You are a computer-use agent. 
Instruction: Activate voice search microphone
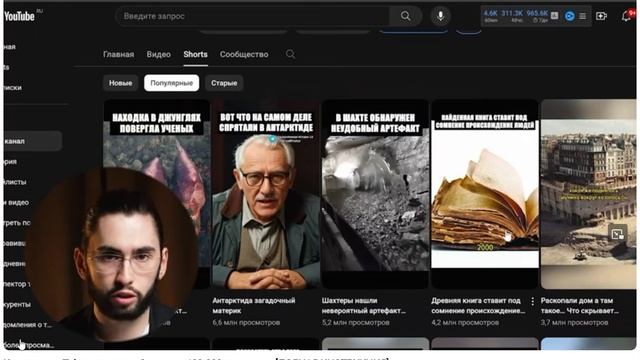(x=440, y=16)
